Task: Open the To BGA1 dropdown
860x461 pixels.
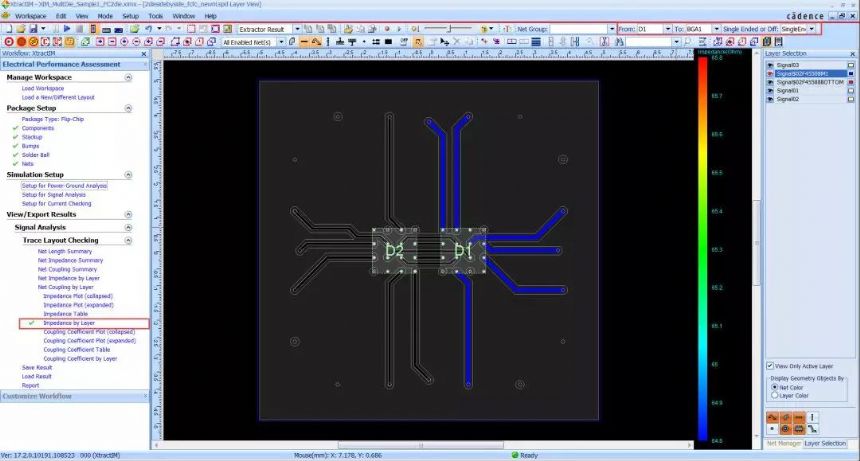Action: coord(716,29)
